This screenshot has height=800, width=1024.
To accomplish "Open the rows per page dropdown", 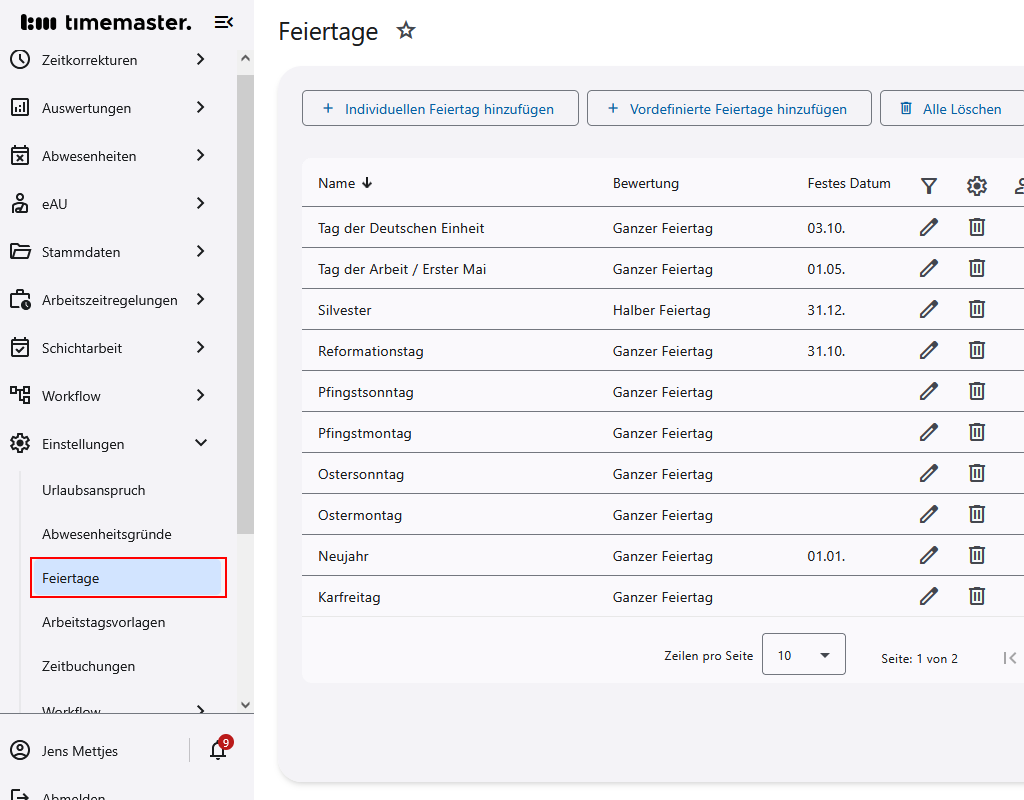I will 803,655.
